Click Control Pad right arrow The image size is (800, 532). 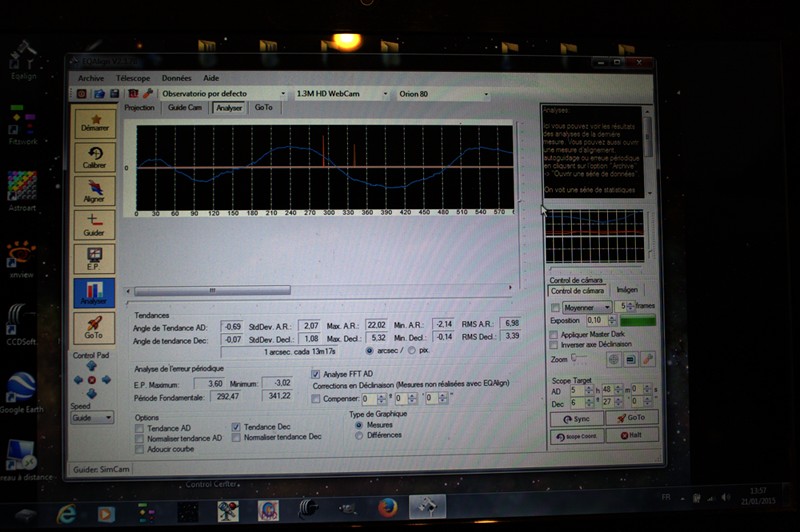106,379
